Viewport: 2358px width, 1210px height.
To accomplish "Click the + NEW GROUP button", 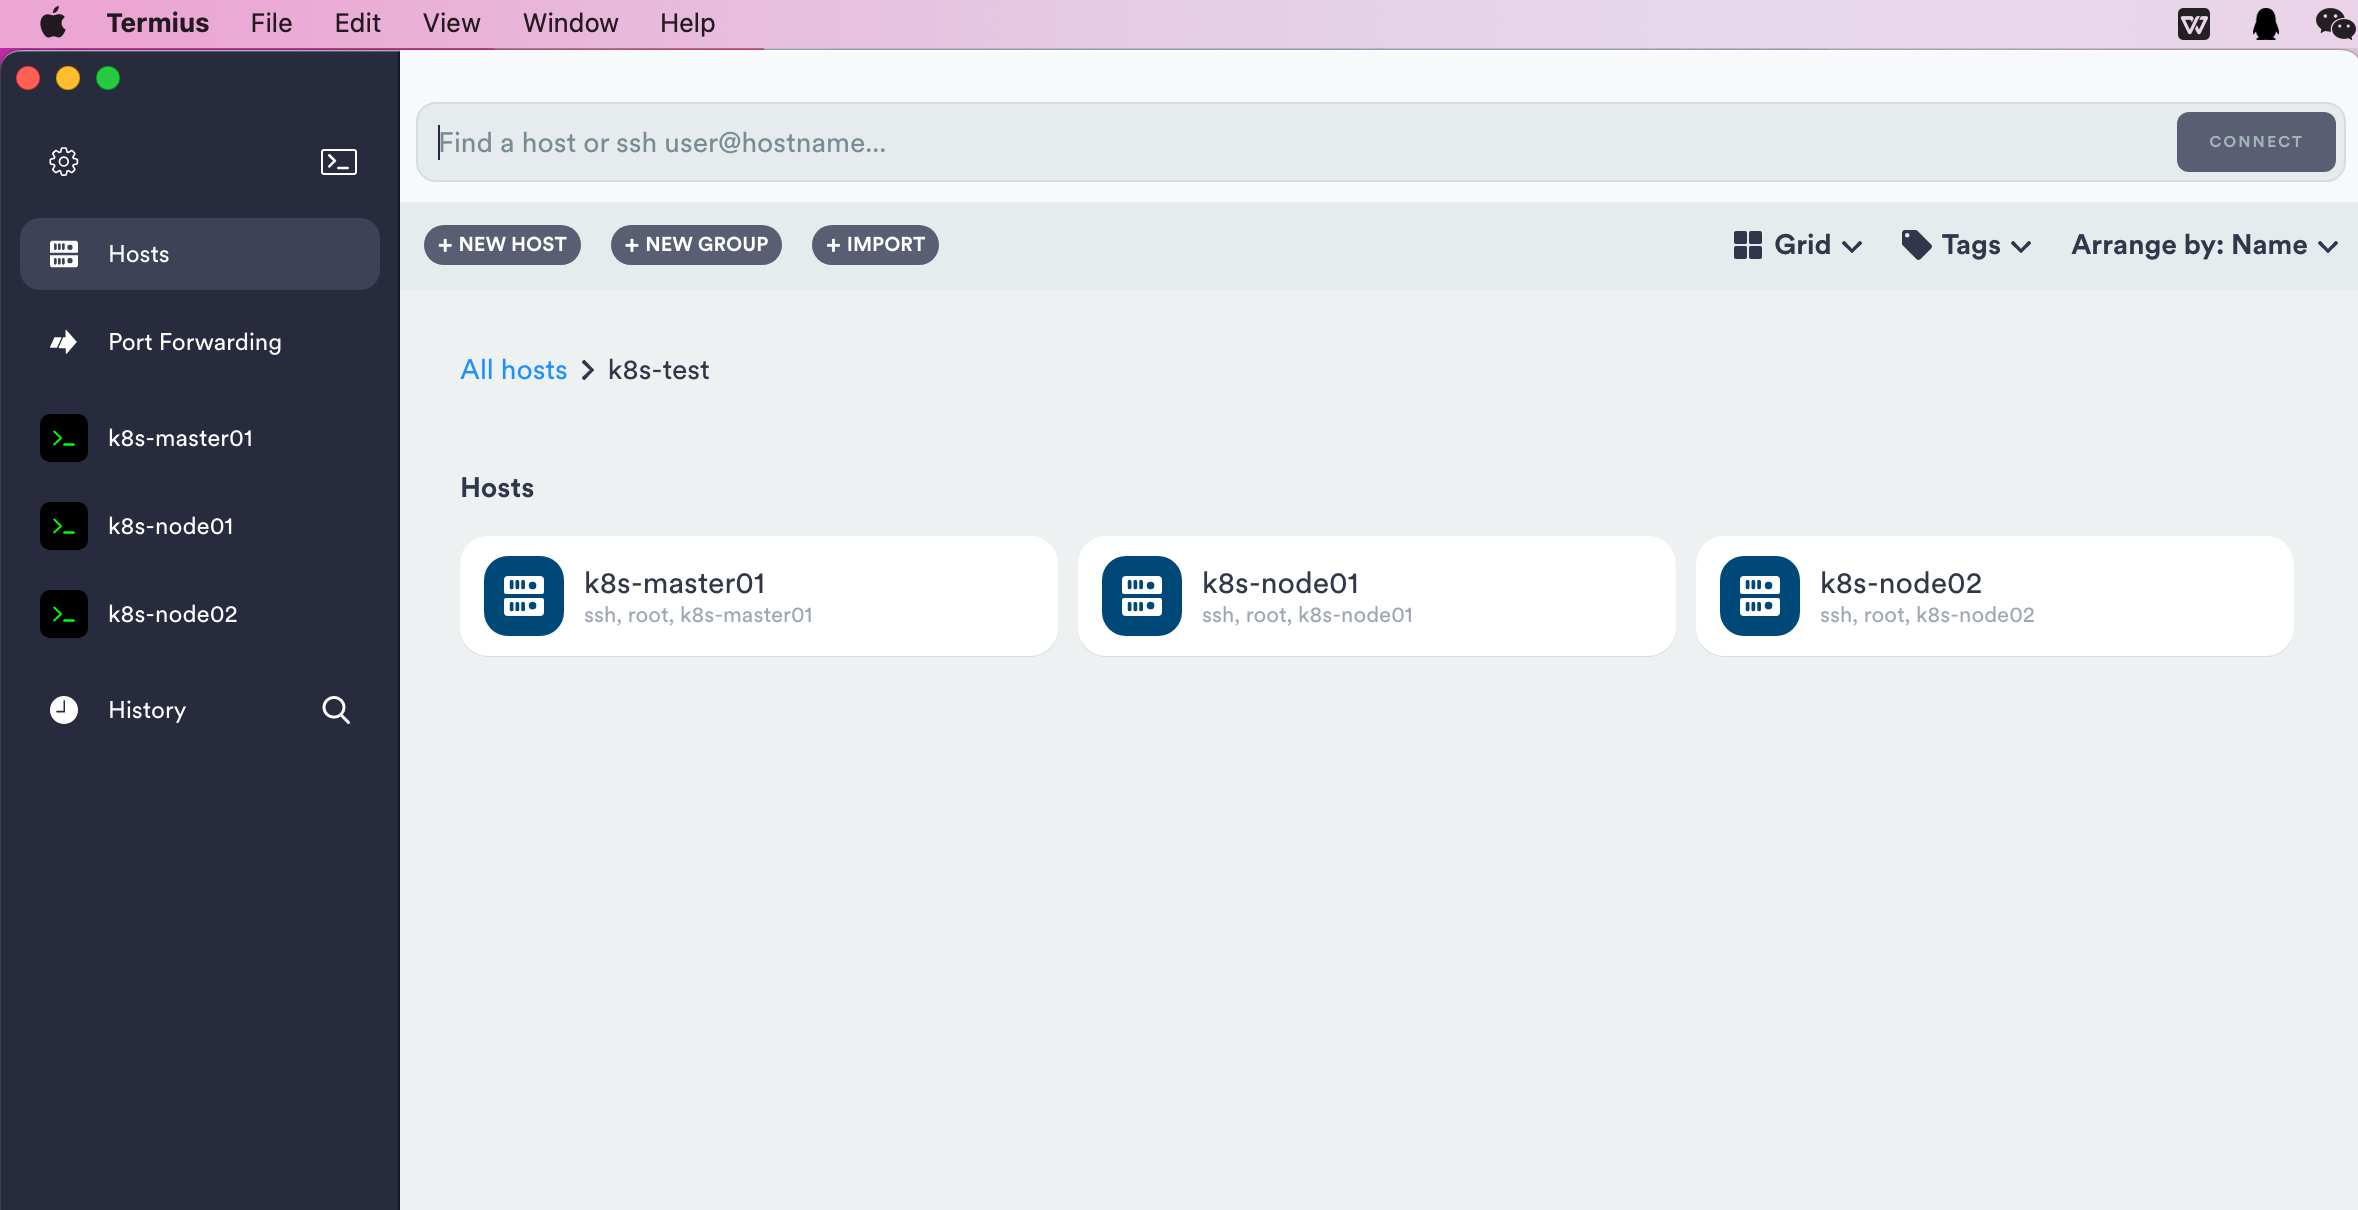I will (696, 245).
